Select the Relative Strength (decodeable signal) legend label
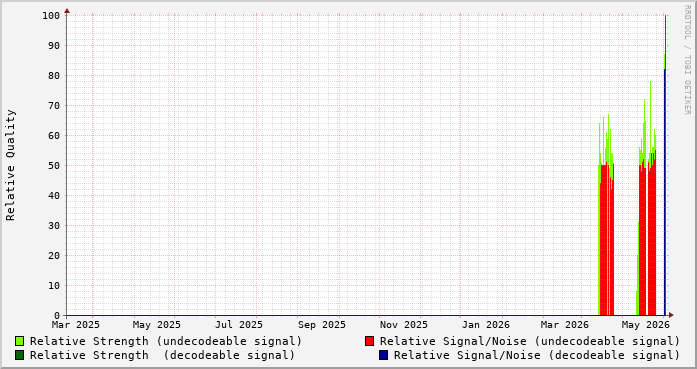 click(162, 355)
